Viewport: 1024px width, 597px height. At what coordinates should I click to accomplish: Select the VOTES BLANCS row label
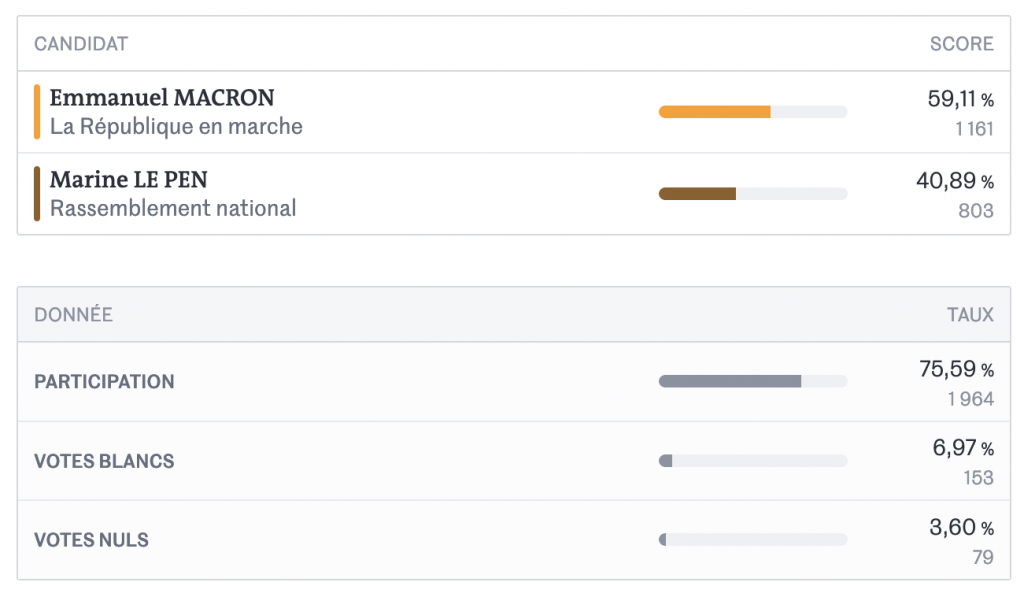point(104,461)
